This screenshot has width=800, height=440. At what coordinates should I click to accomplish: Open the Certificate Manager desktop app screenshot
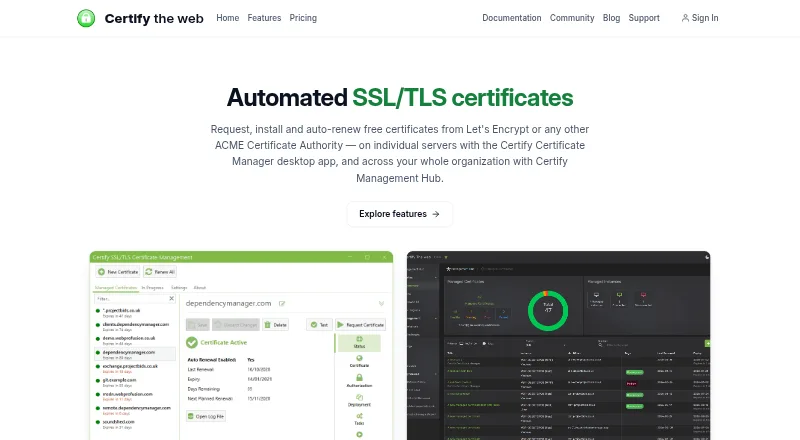[241, 346]
